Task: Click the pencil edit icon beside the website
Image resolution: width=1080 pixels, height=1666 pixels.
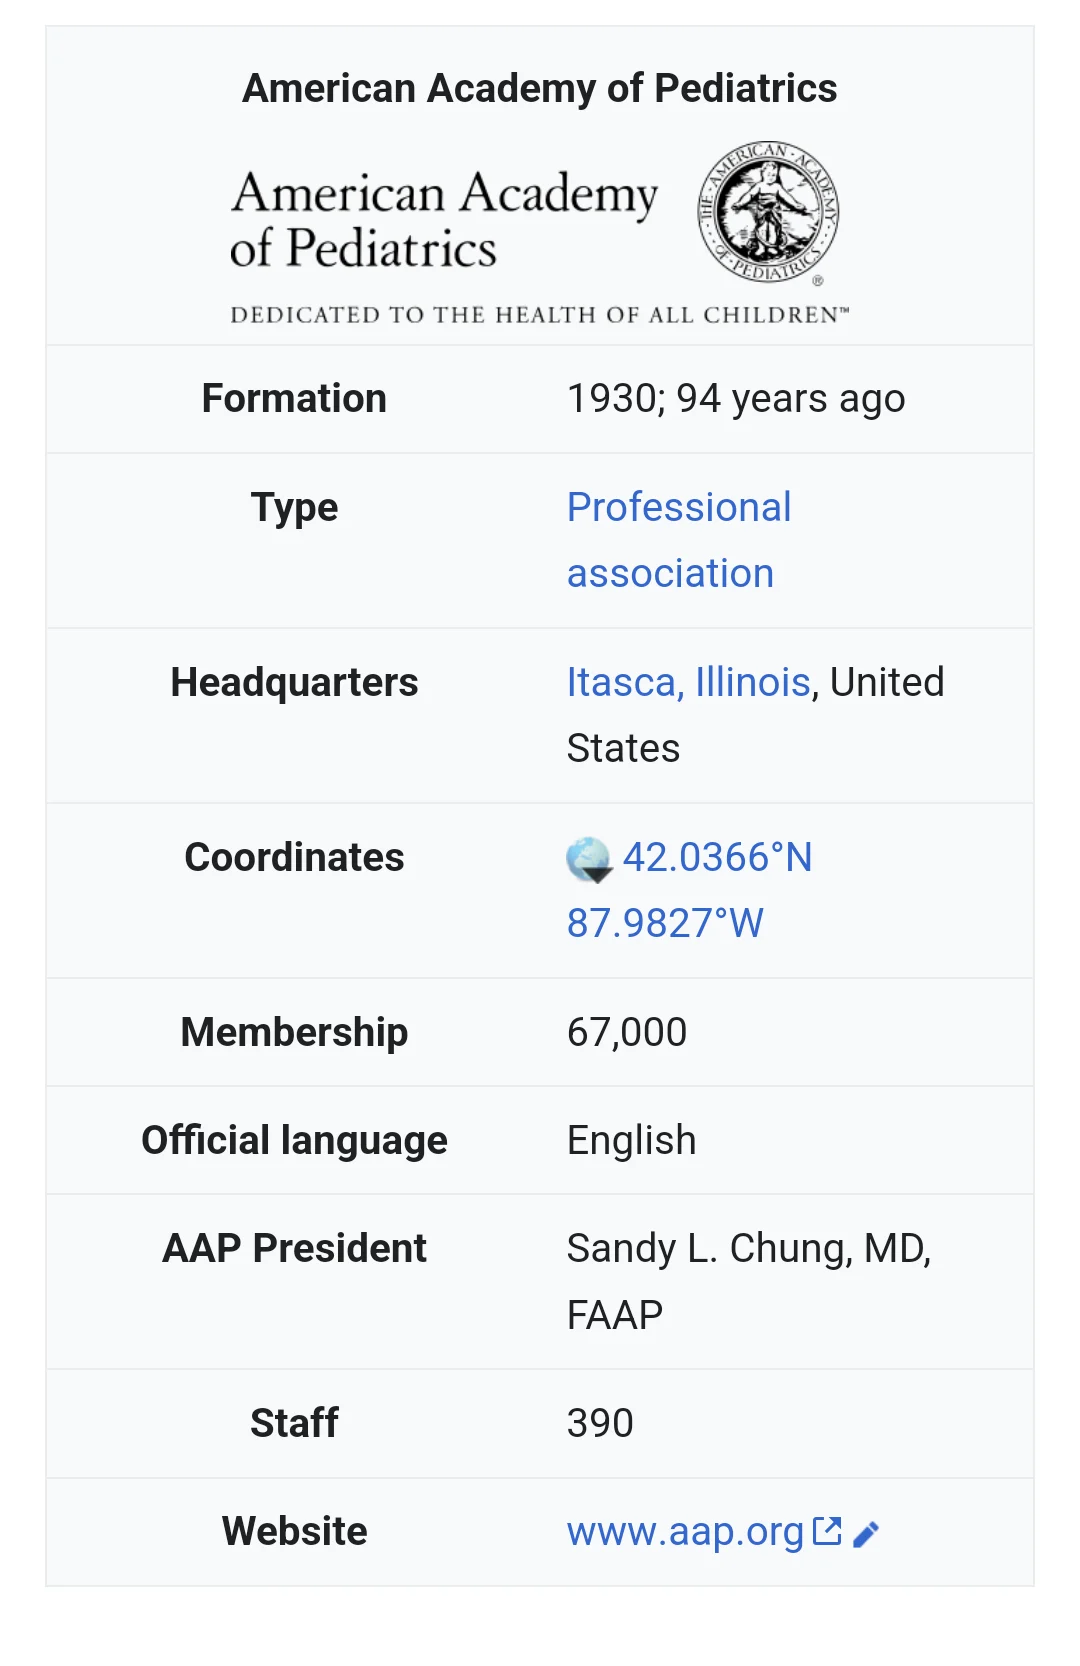Action: pos(866,1534)
